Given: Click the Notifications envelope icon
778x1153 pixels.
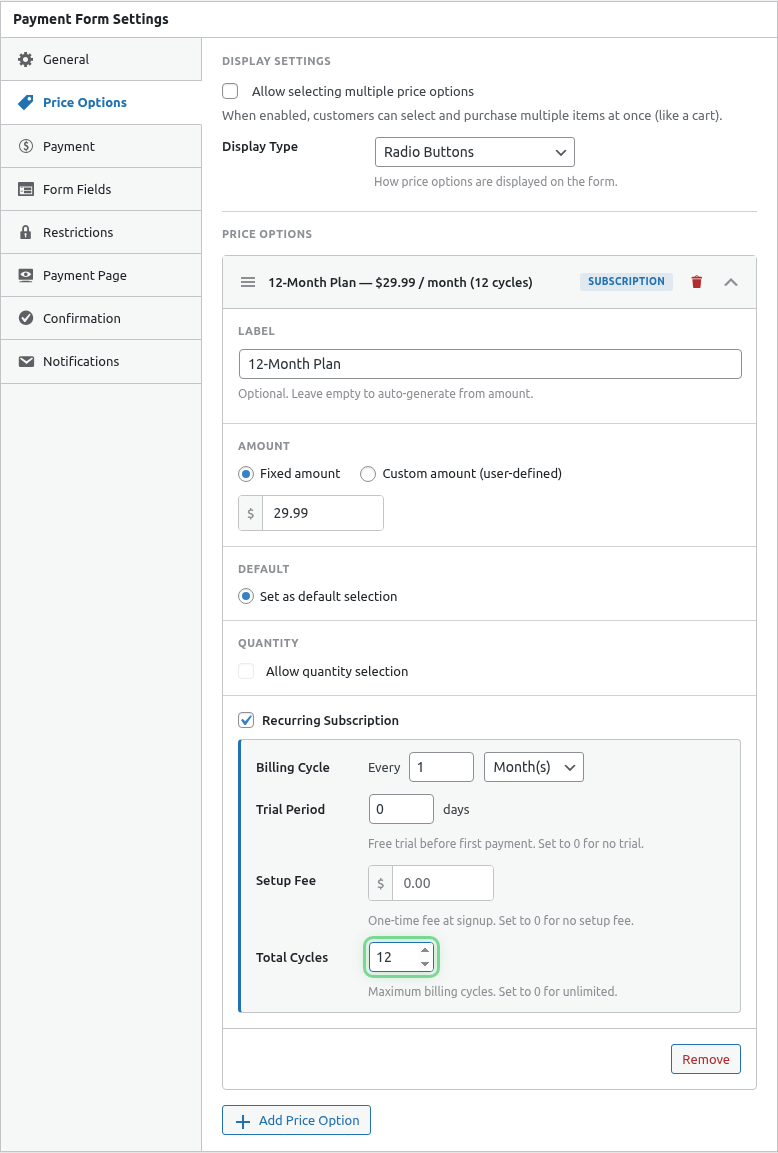Looking at the screenshot, I should point(26,361).
